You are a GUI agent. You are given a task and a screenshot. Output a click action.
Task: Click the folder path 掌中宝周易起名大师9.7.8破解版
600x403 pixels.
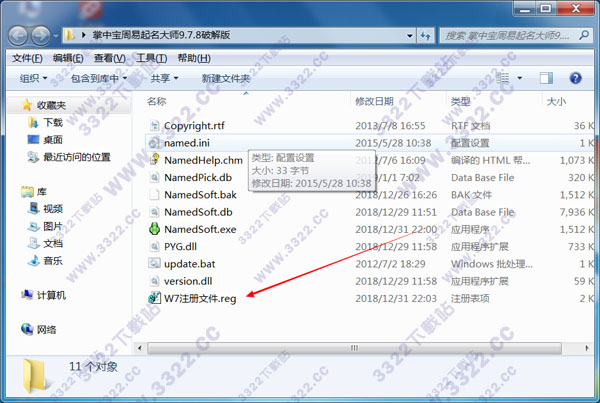[161, 35]
